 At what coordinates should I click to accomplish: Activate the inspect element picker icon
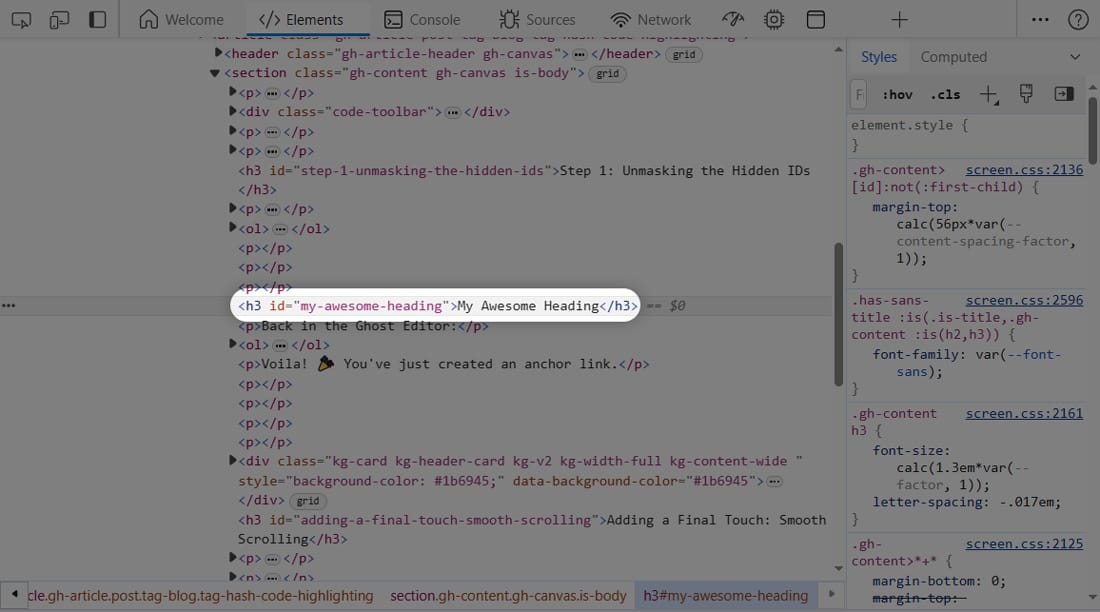[21, 20]
